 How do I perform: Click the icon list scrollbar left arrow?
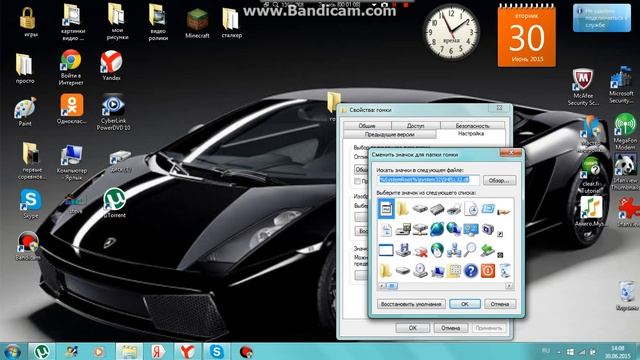[x=382, y=286]
